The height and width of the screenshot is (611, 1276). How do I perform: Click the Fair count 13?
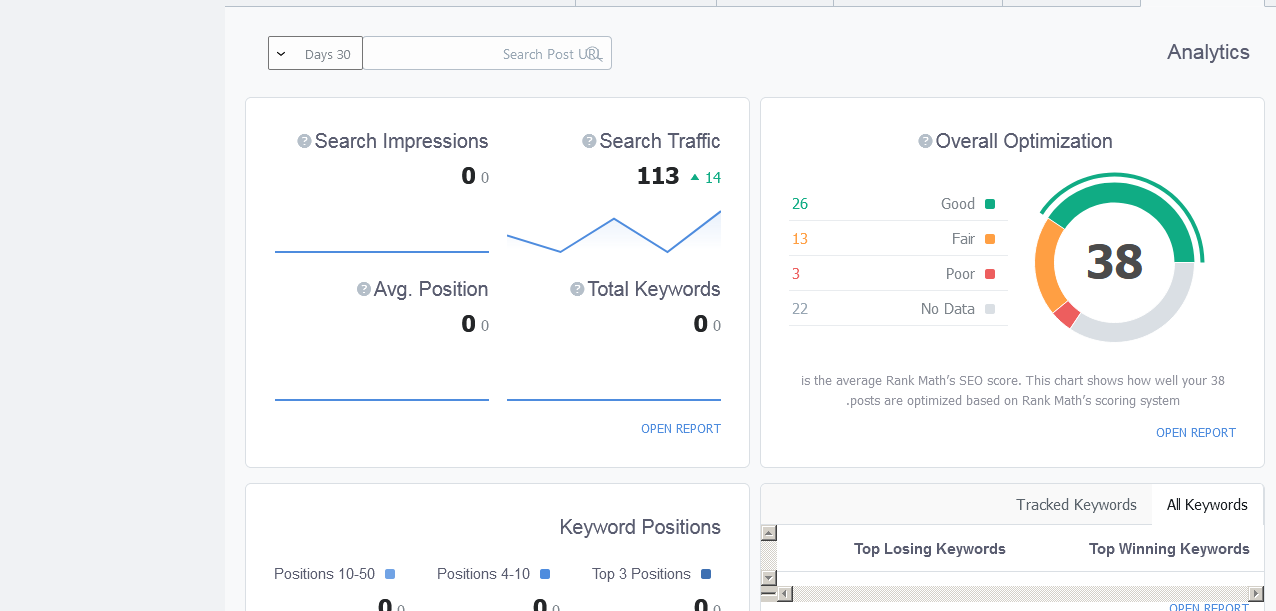coord(800,239)
